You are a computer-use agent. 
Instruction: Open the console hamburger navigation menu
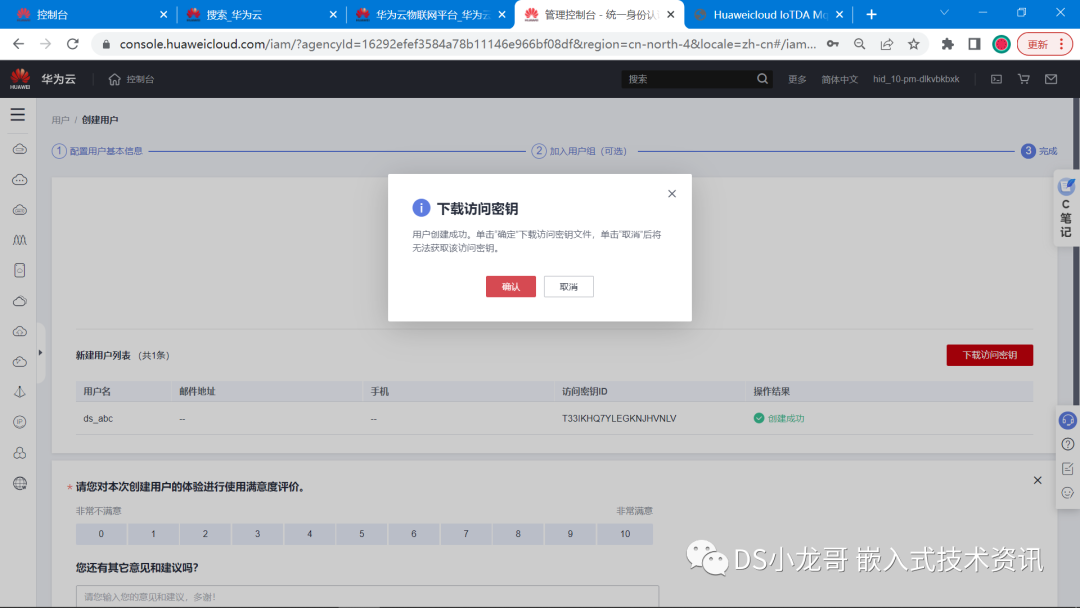(x=18, y=113)
